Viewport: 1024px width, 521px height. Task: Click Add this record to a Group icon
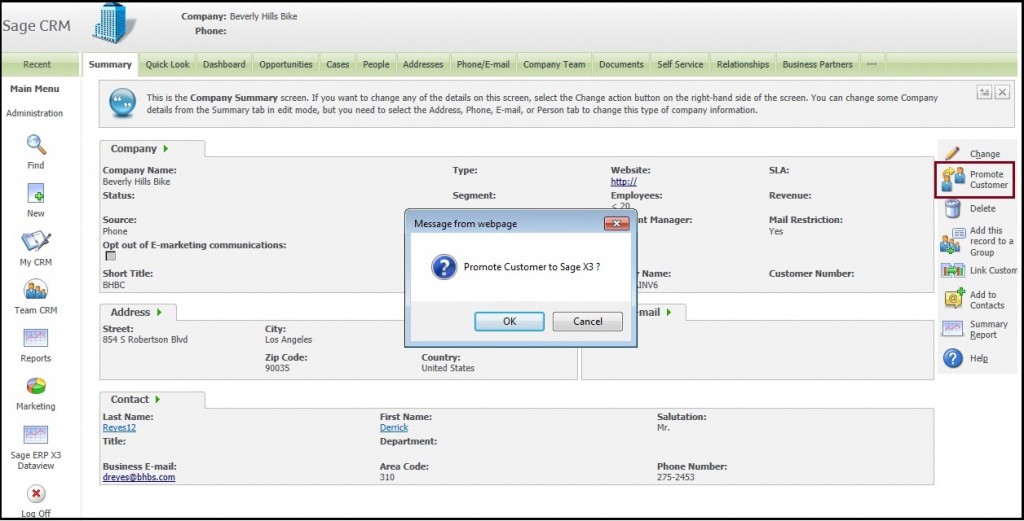point(953,241)
